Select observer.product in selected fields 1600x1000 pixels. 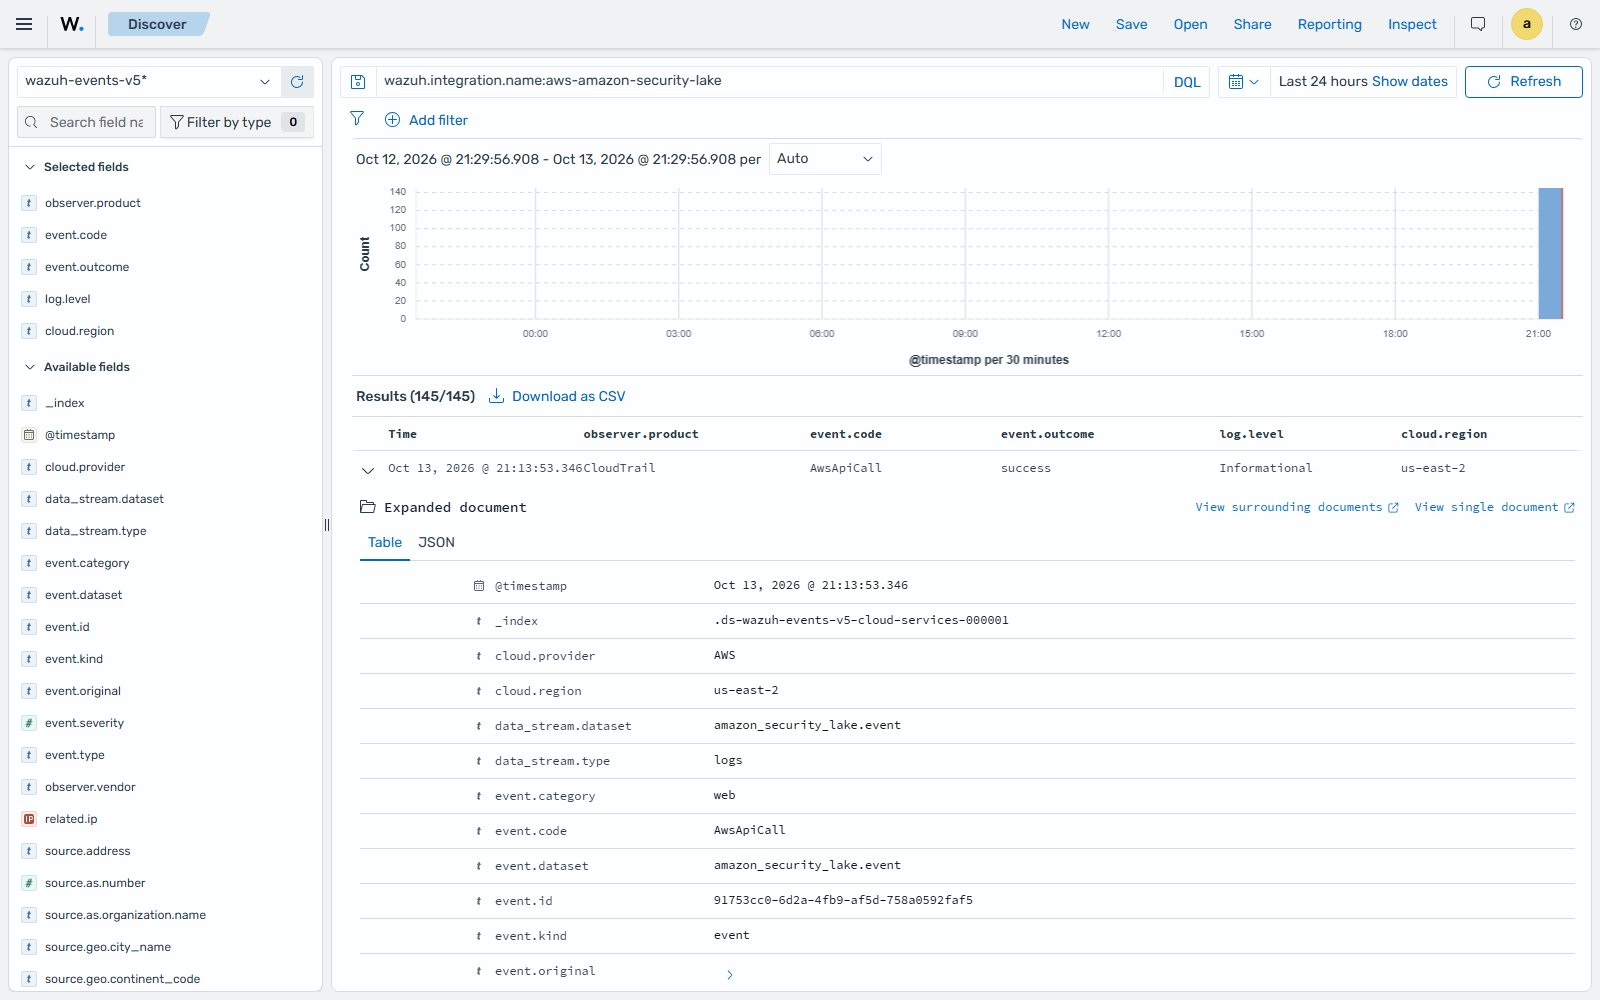coord(93,203)
